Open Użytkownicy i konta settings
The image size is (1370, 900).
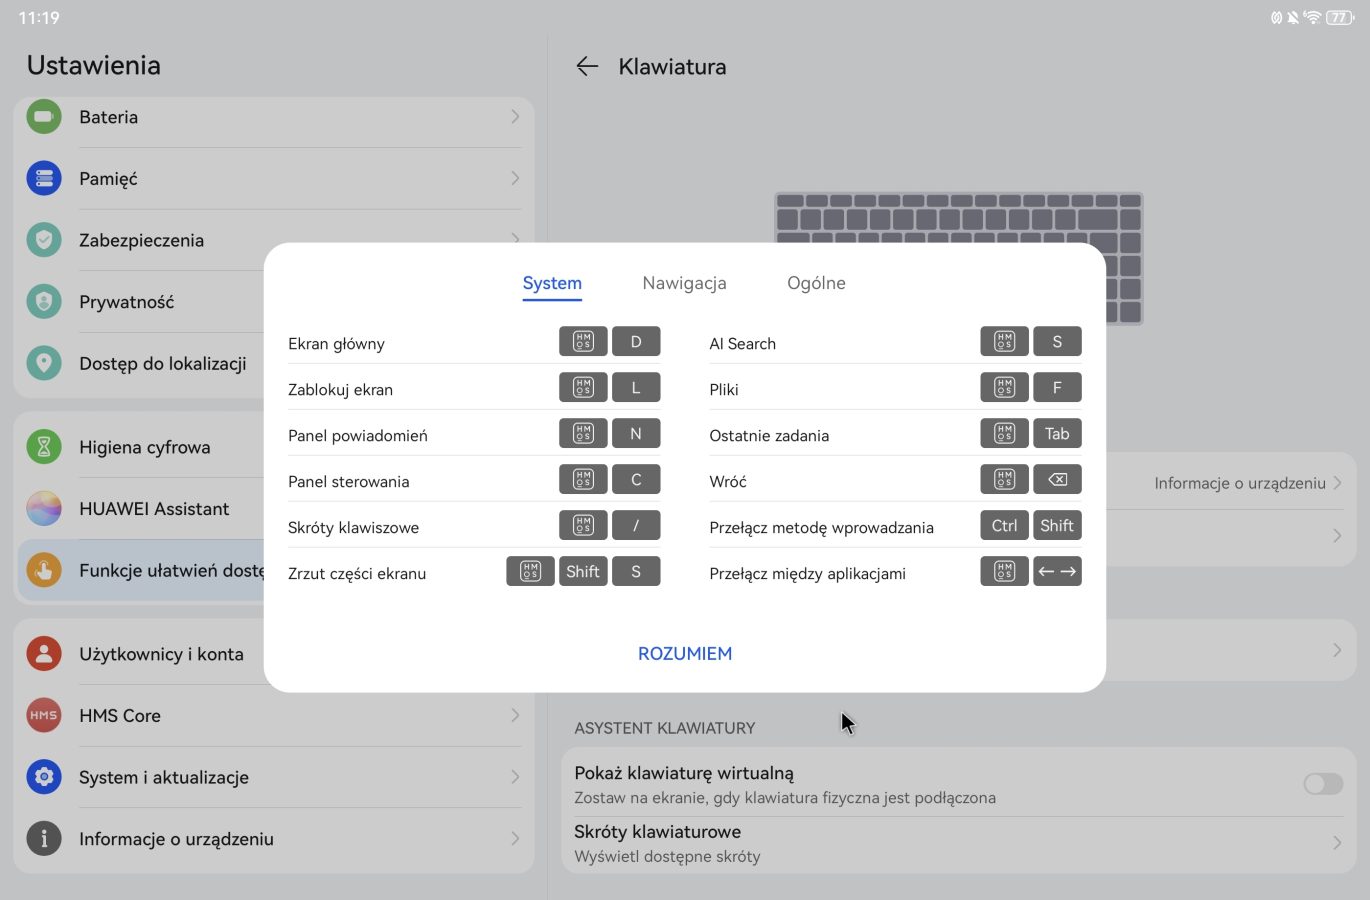pos(161,654)
